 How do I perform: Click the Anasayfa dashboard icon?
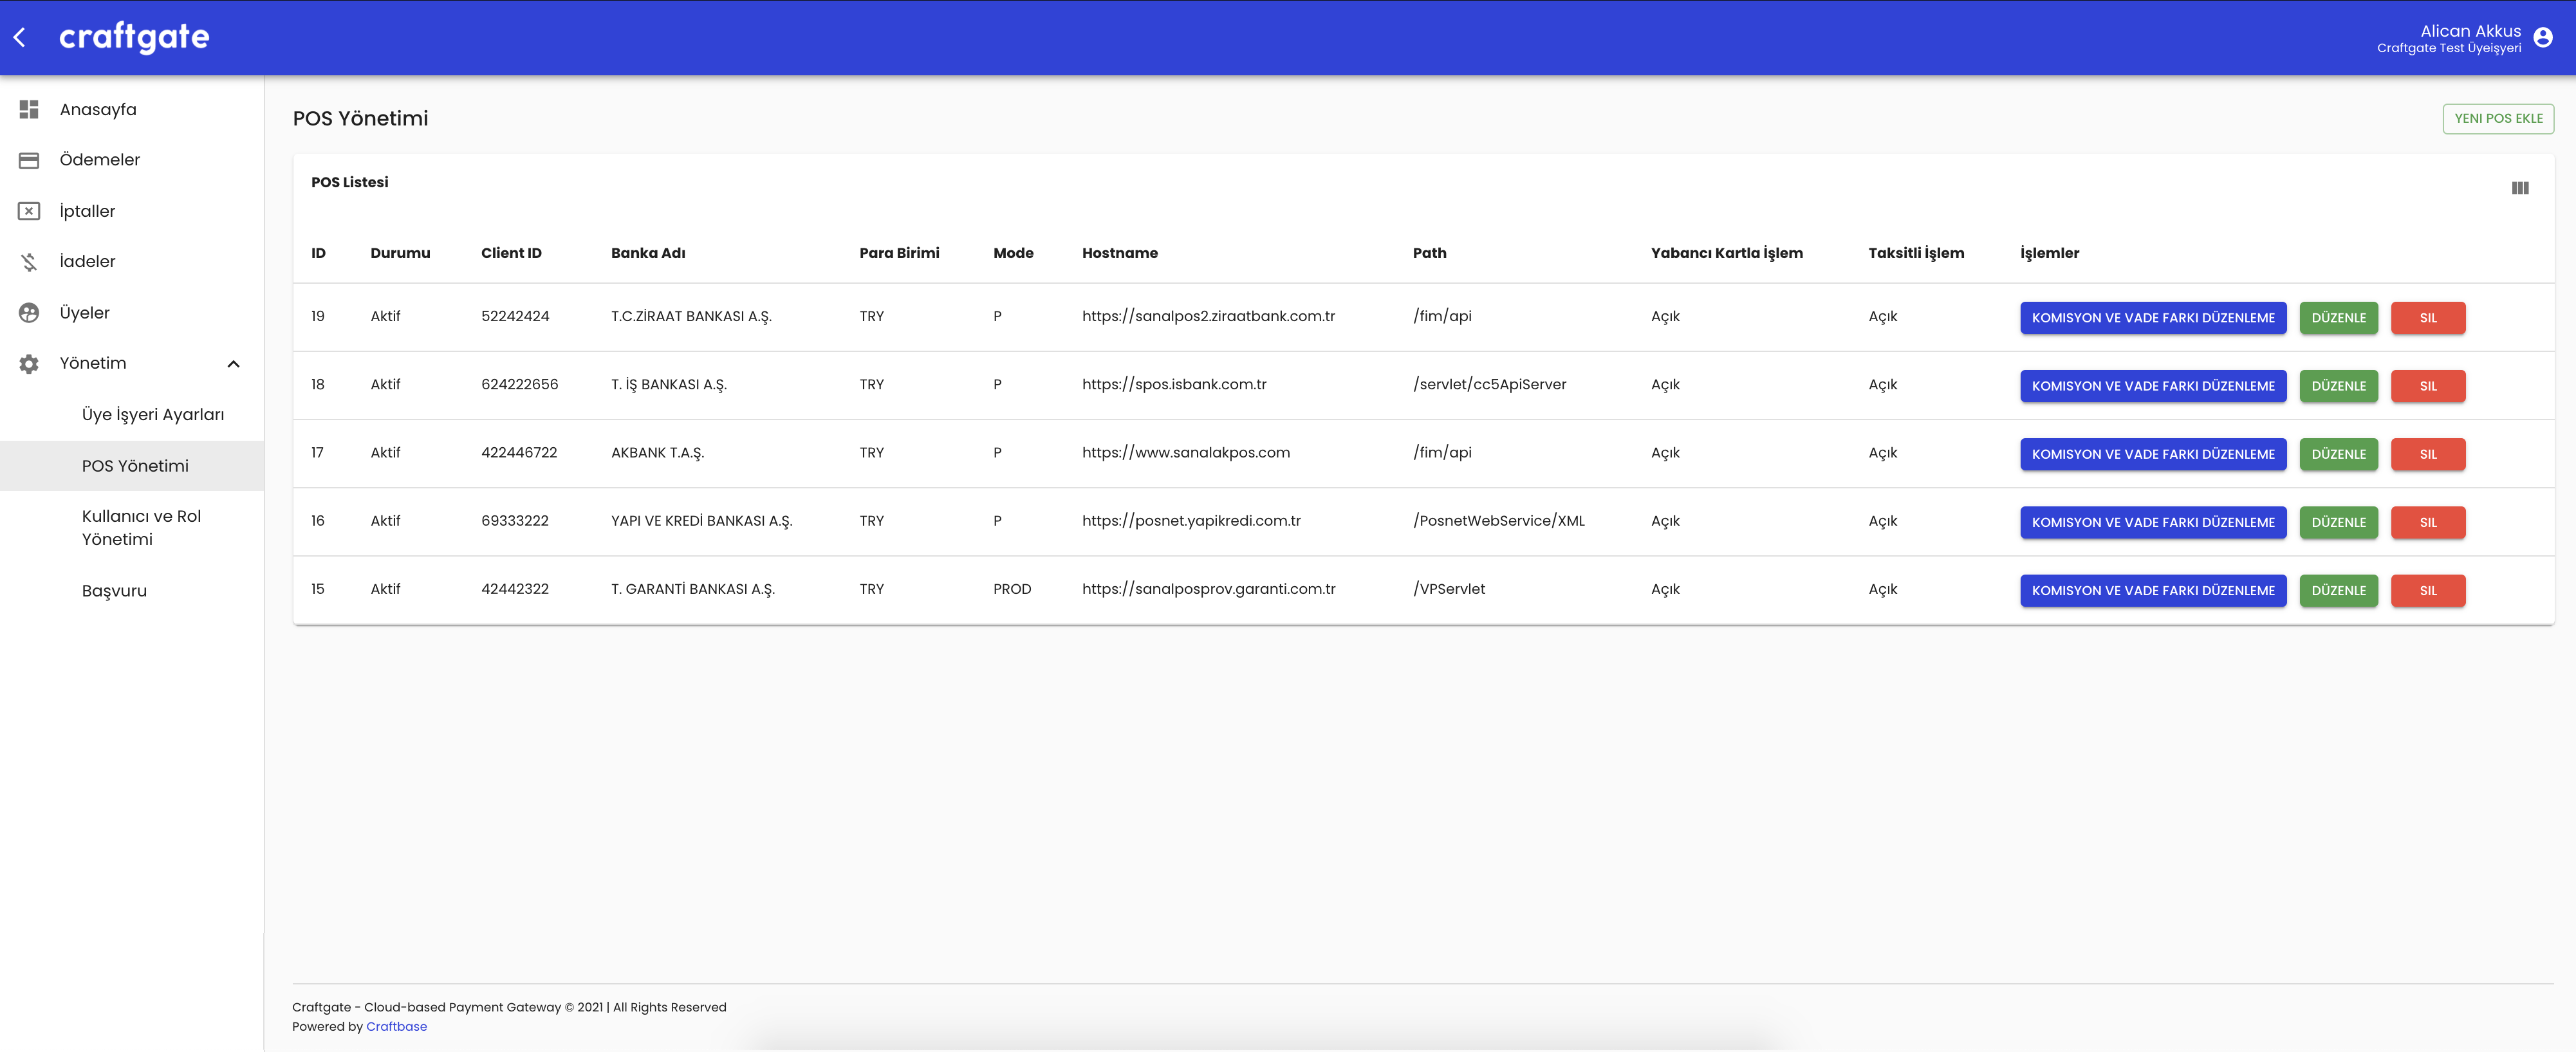tap(29, 109)
